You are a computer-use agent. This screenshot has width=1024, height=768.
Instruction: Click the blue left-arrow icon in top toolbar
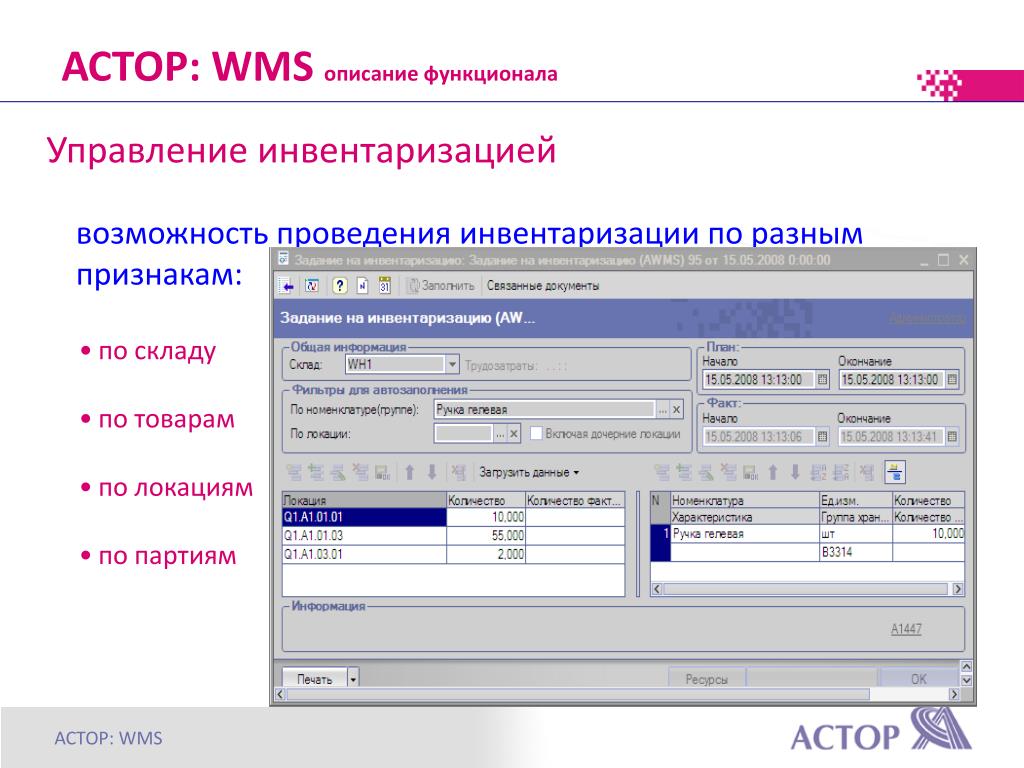coord(286,286)
